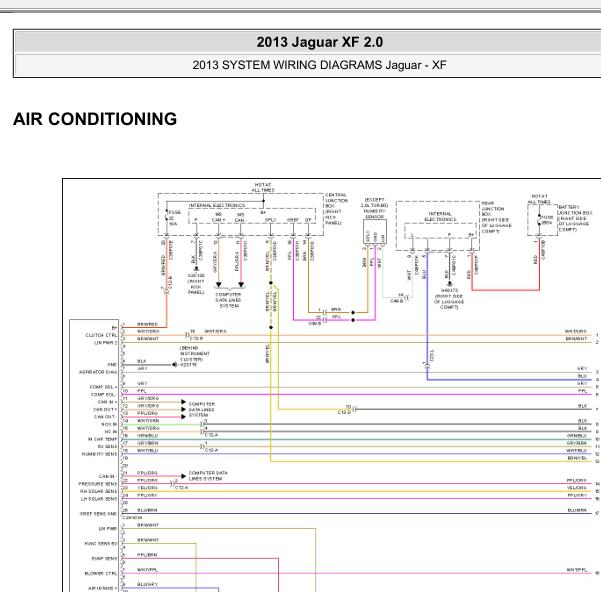Click the "BEHIND INSTRUMENT CLUSTER" ground note
The image size is (601, 592).
(x=195, y=354)
